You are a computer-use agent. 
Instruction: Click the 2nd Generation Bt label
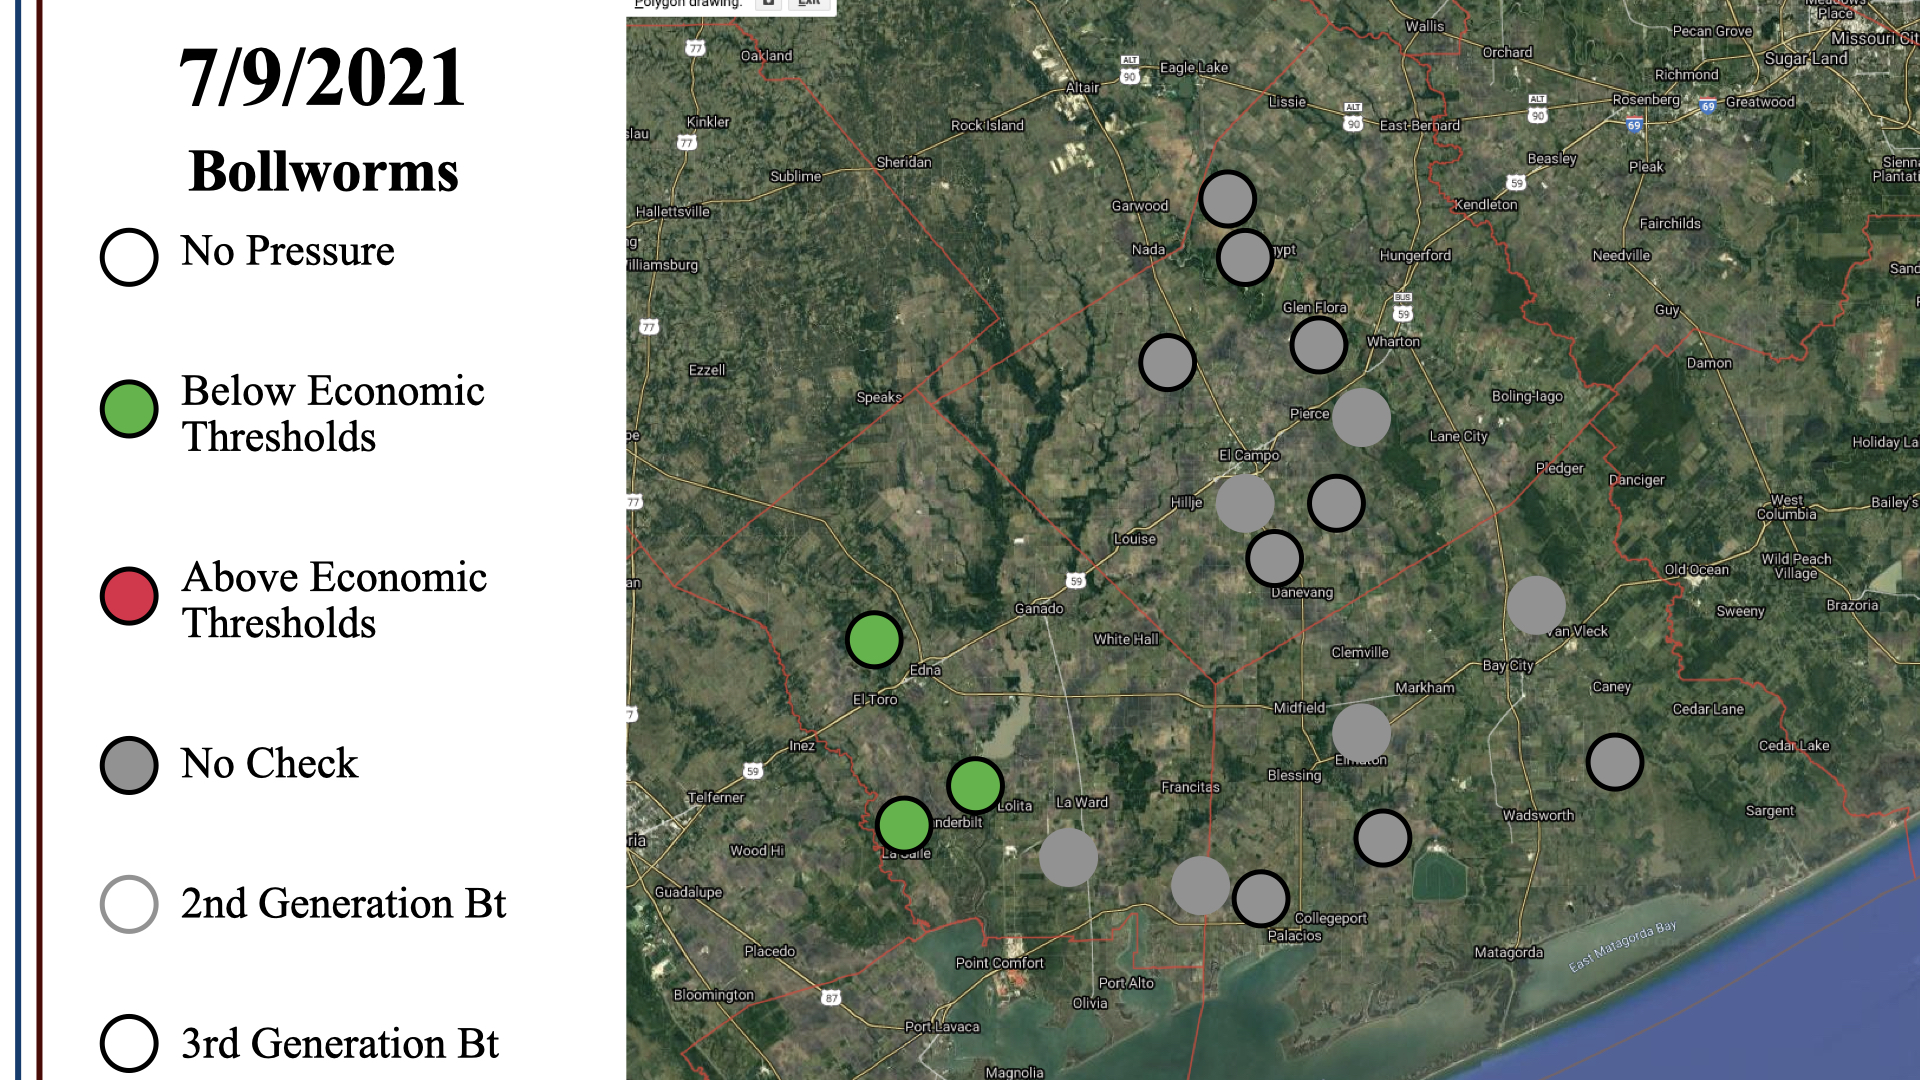coord(344,904)
